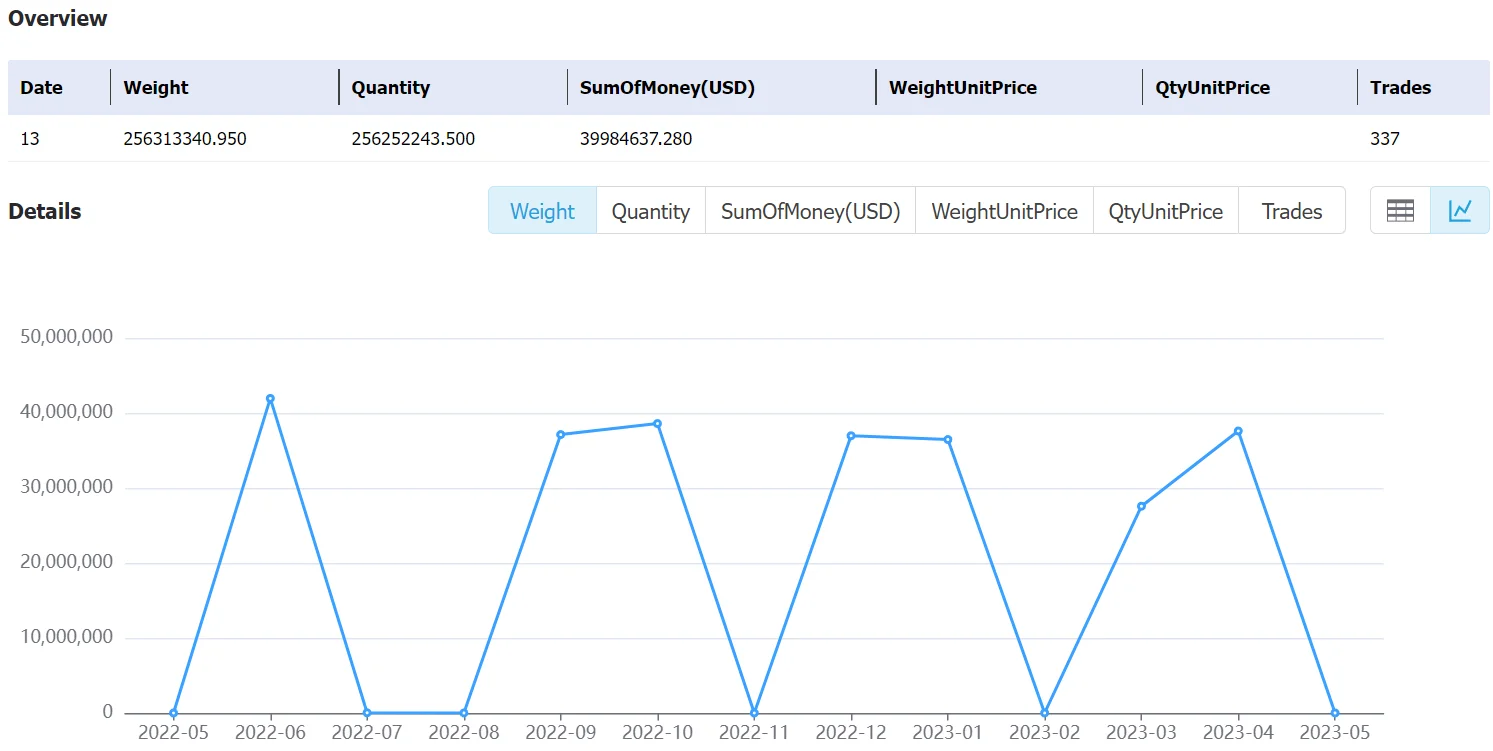Click the 2023-03 data point on chart
This screenshot has width=1493, height=751.
click(x=1141, y=506)
